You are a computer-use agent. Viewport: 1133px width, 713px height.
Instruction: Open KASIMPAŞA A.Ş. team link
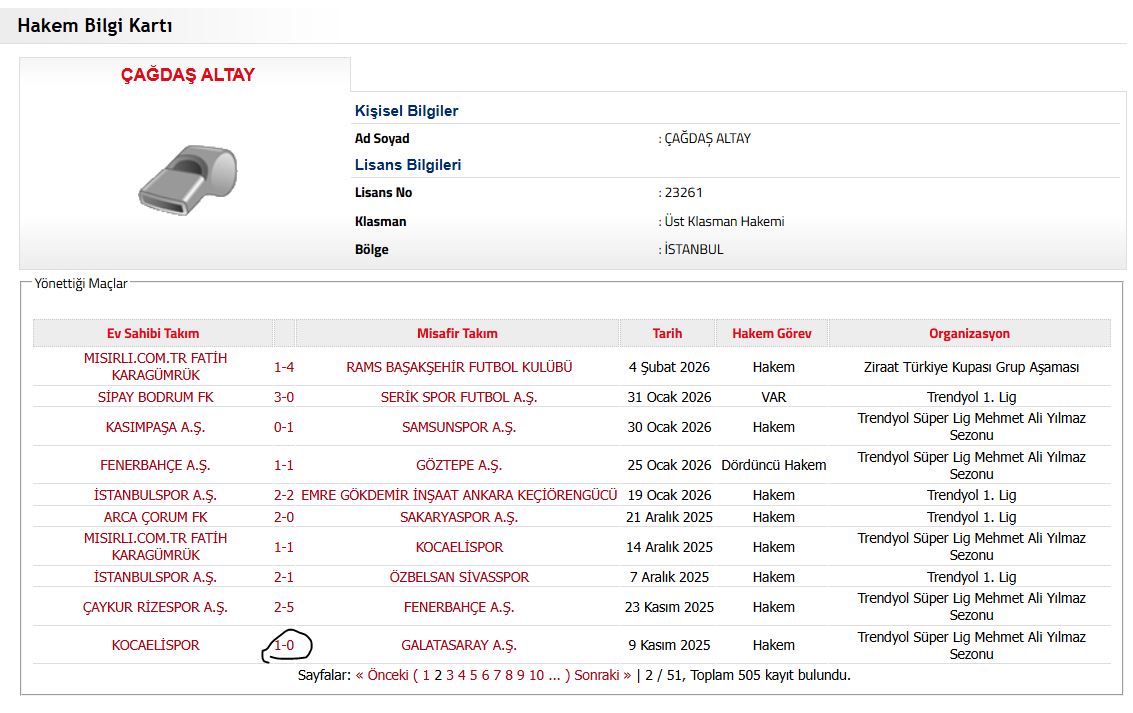coord(155,427)
